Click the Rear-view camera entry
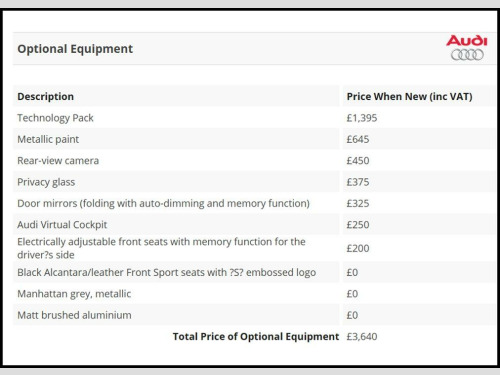 (58, 161)
